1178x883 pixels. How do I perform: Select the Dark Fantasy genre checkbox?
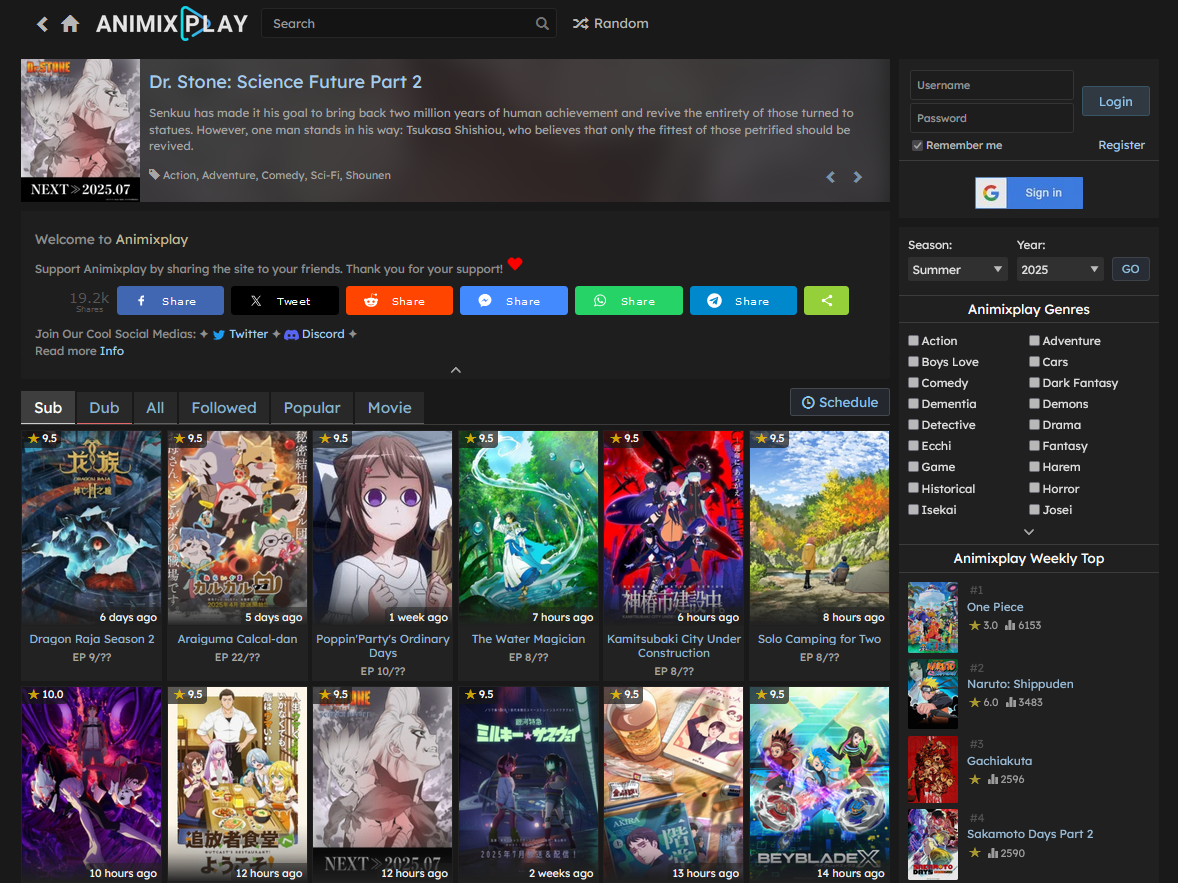[1035, 383]
